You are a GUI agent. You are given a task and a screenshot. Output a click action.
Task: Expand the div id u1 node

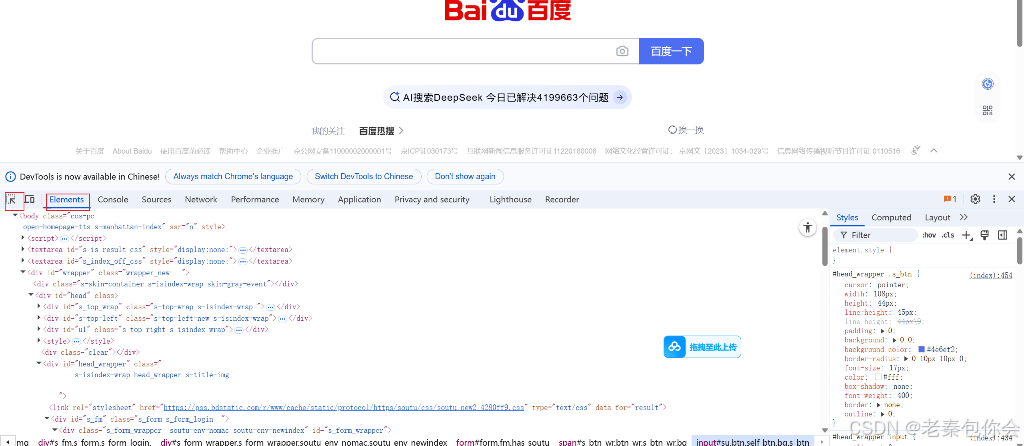click(x=40, y=329)
